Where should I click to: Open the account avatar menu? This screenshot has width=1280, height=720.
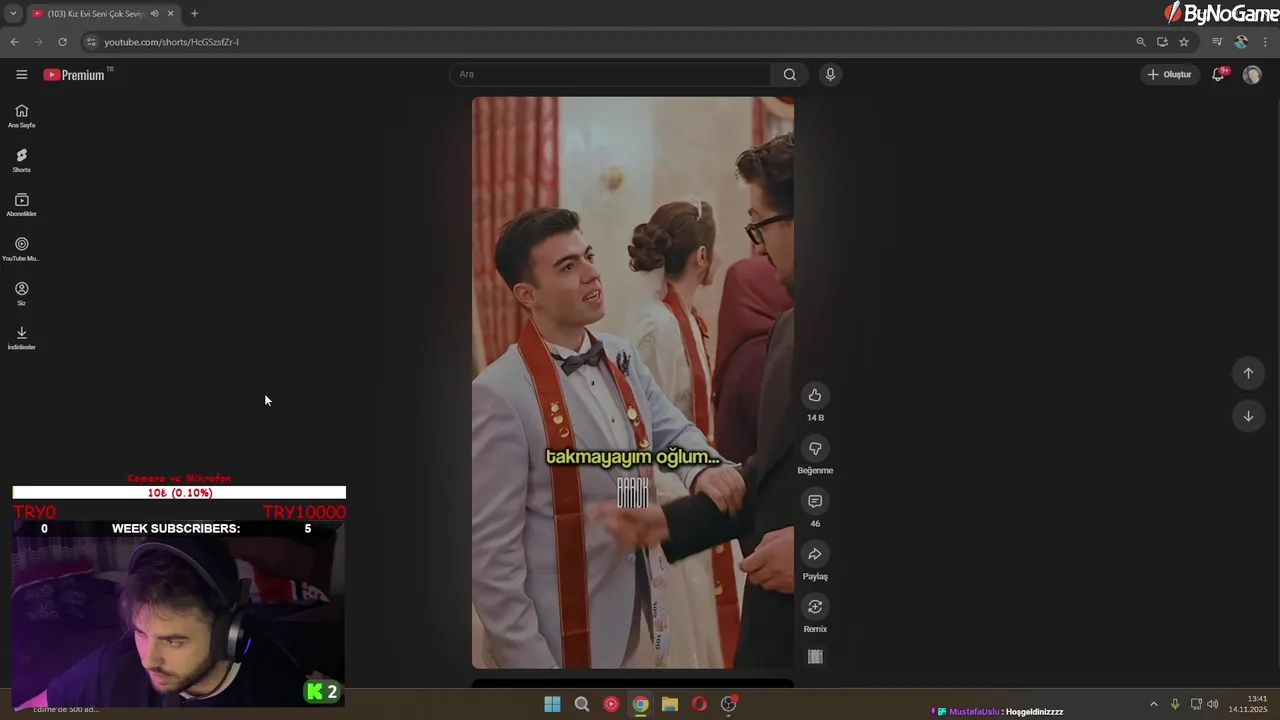pyautogui.click(x=1252, y=75)
